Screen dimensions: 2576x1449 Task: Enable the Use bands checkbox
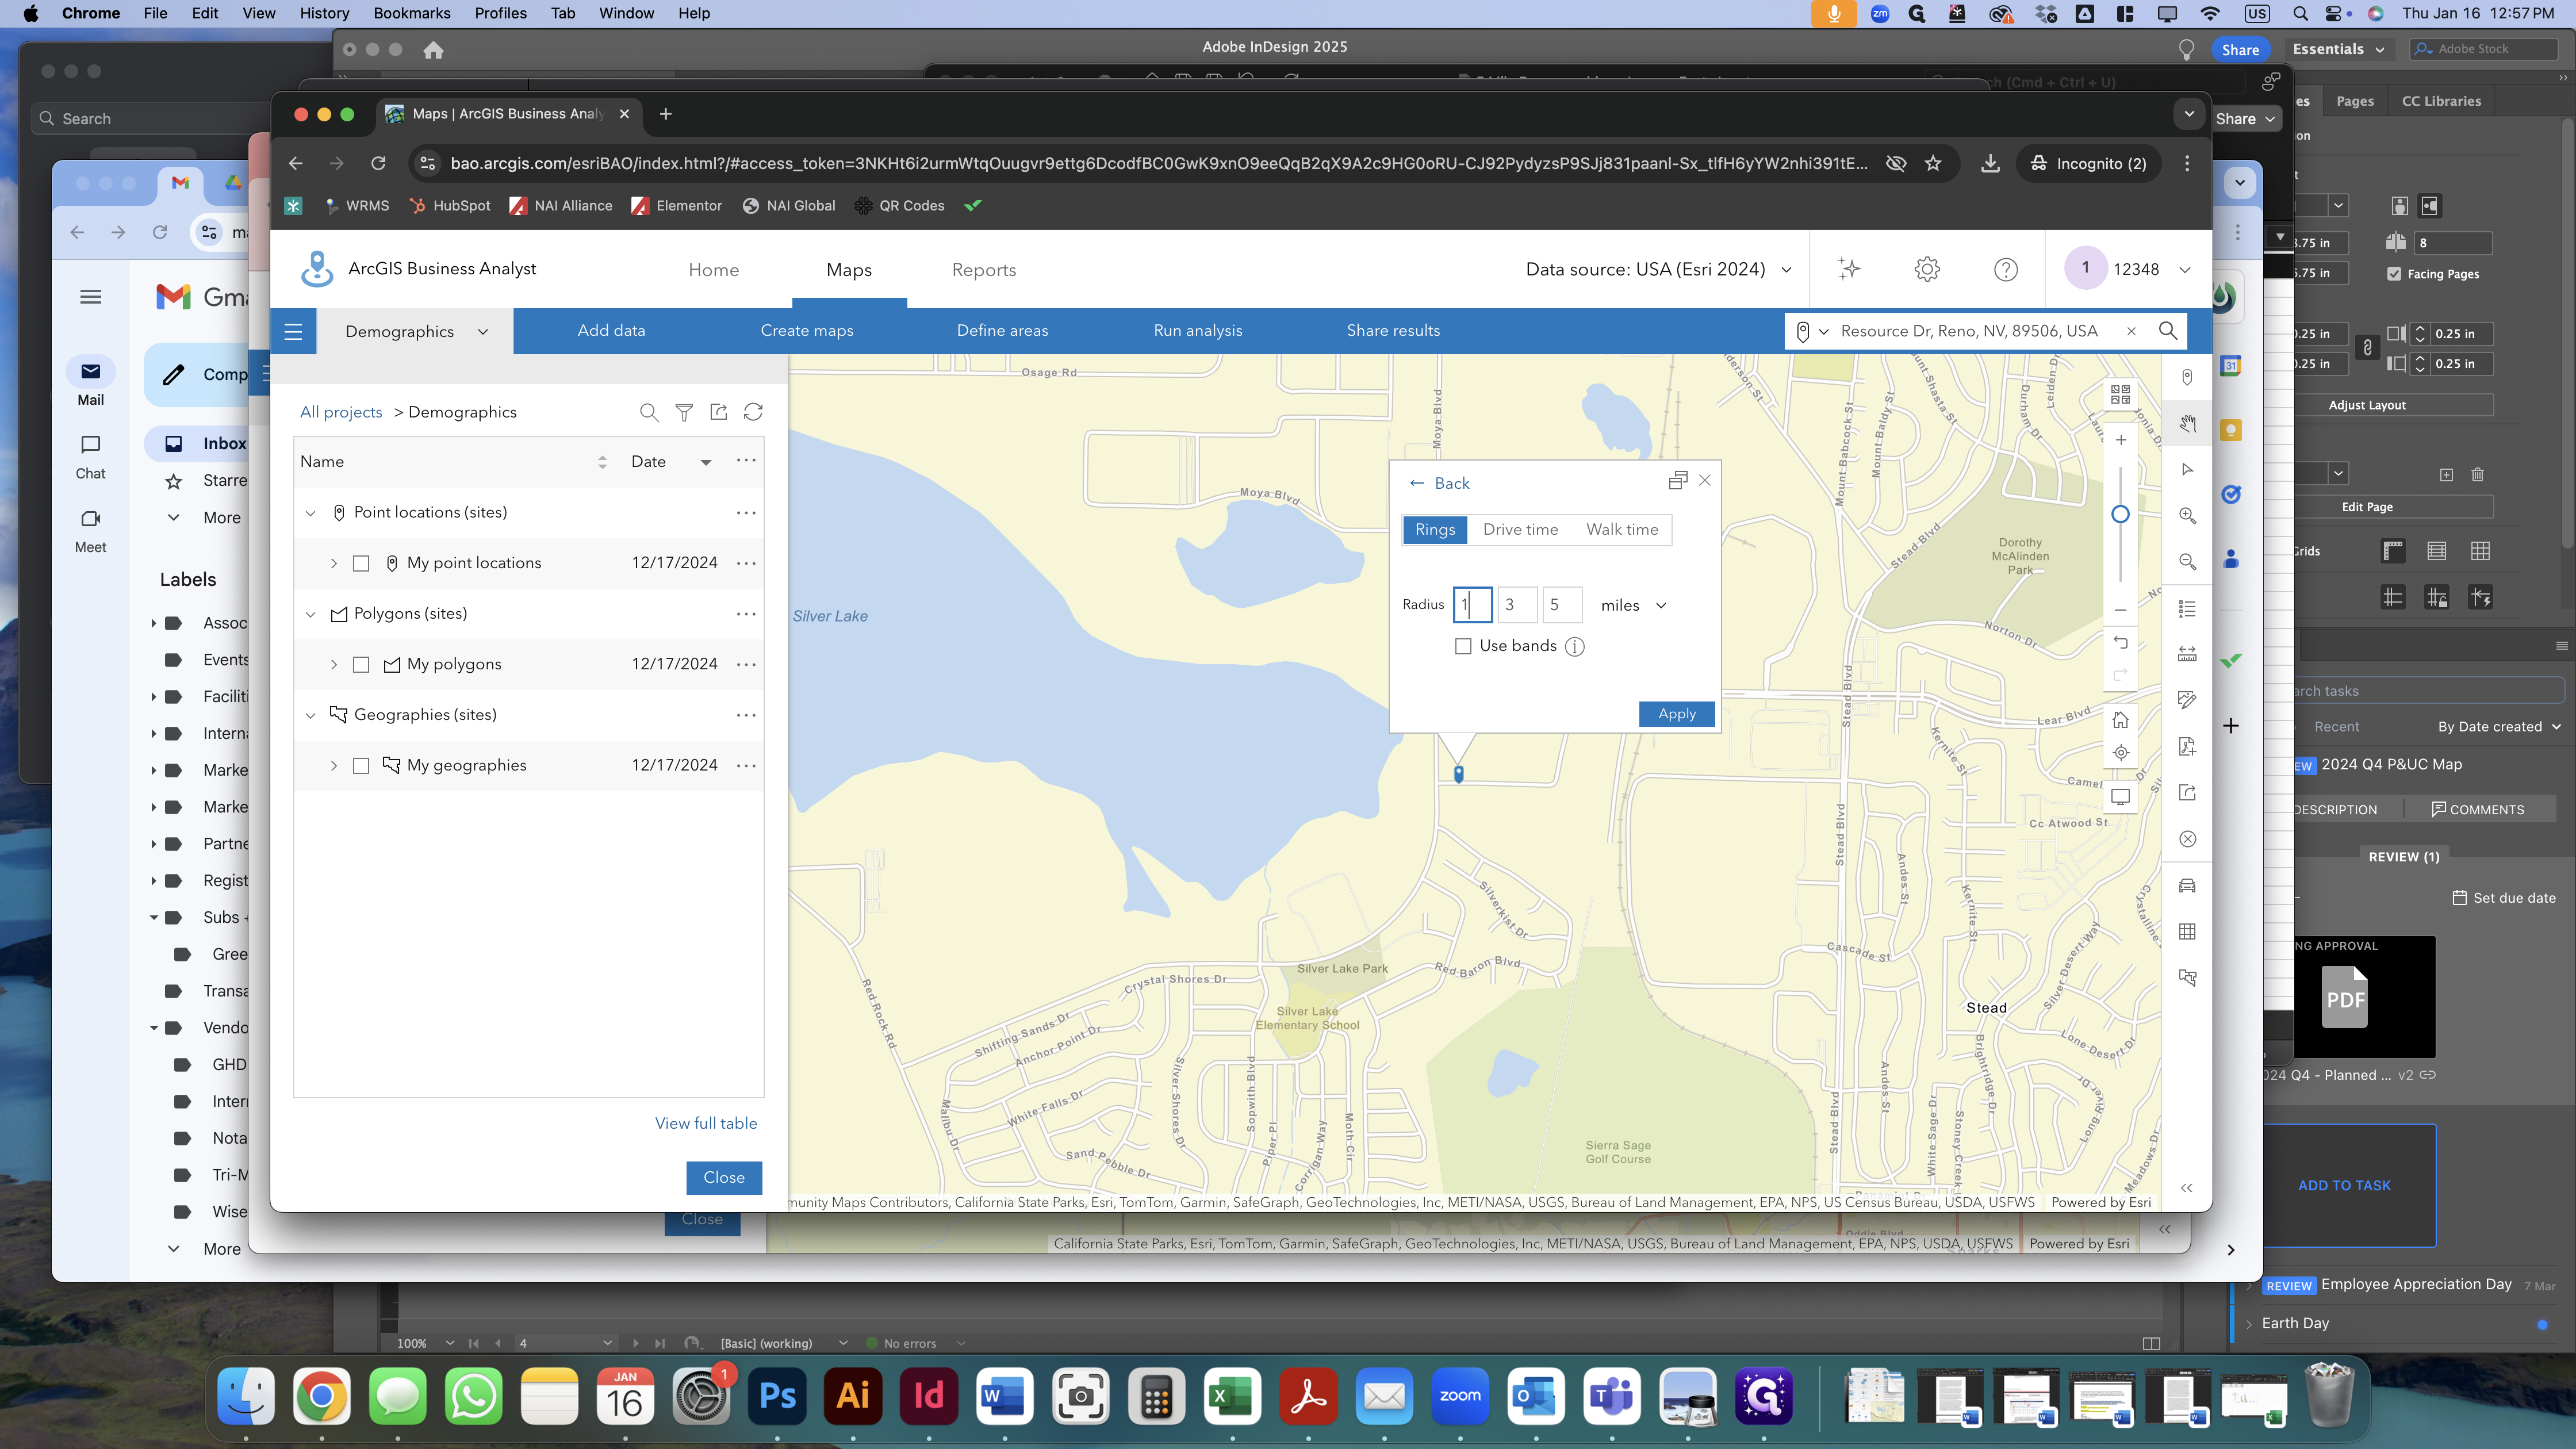click(1463, 646)
